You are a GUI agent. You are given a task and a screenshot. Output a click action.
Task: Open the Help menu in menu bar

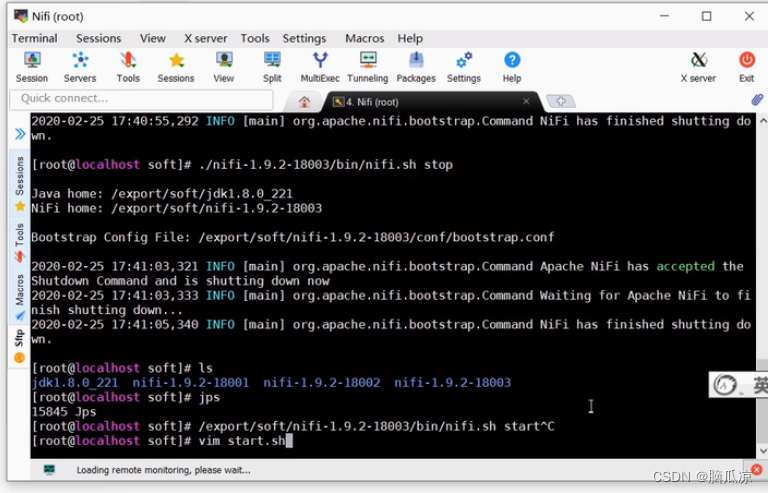point(410,38)
